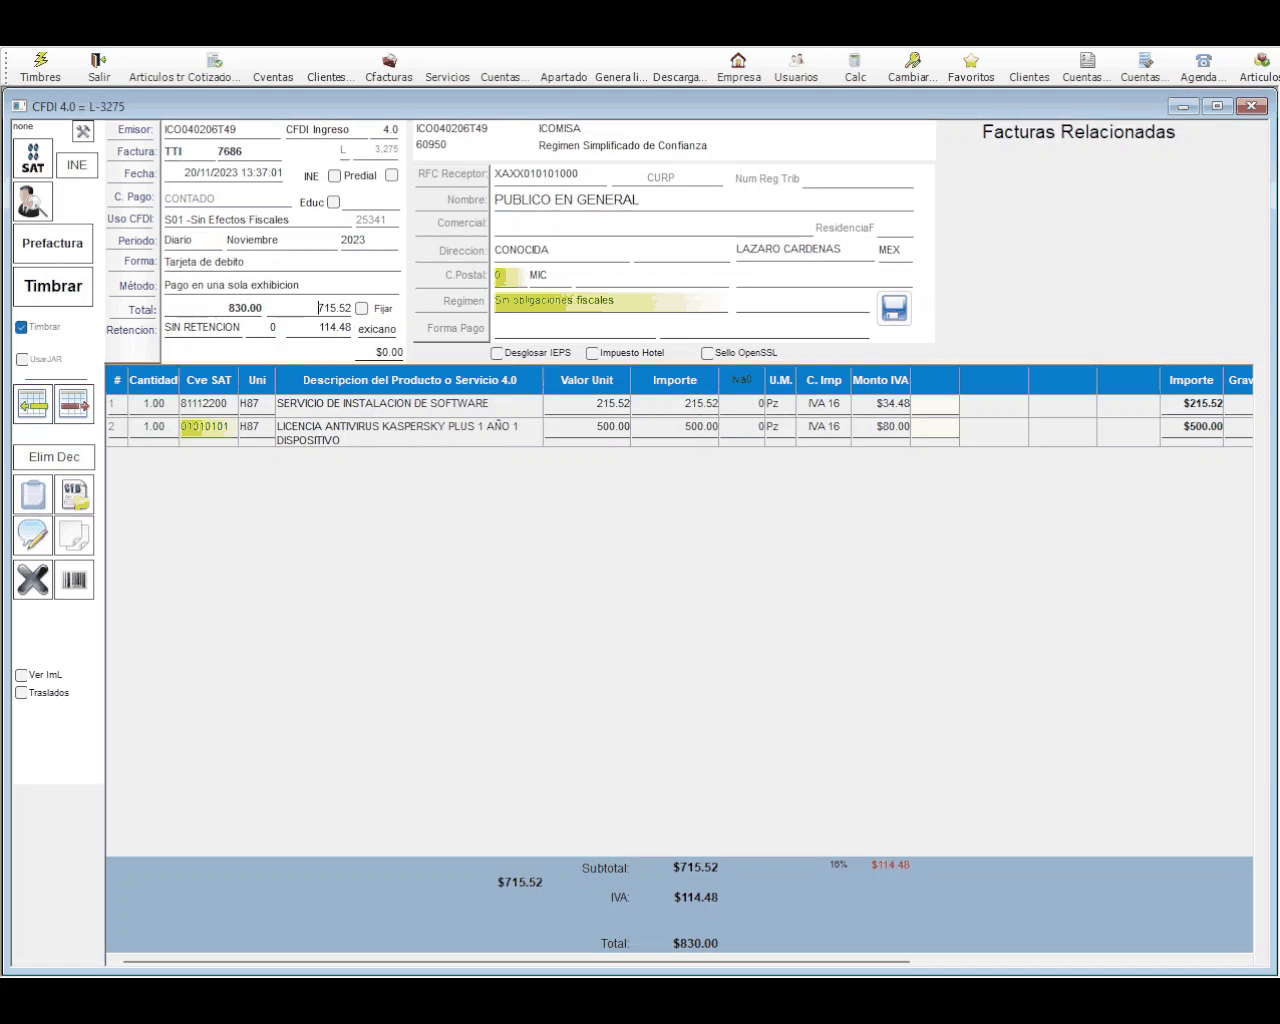Click the comment note pencil icon
Image resolution: width=1280 pixels, height=1024 pixels.
[x=33, y=536]
